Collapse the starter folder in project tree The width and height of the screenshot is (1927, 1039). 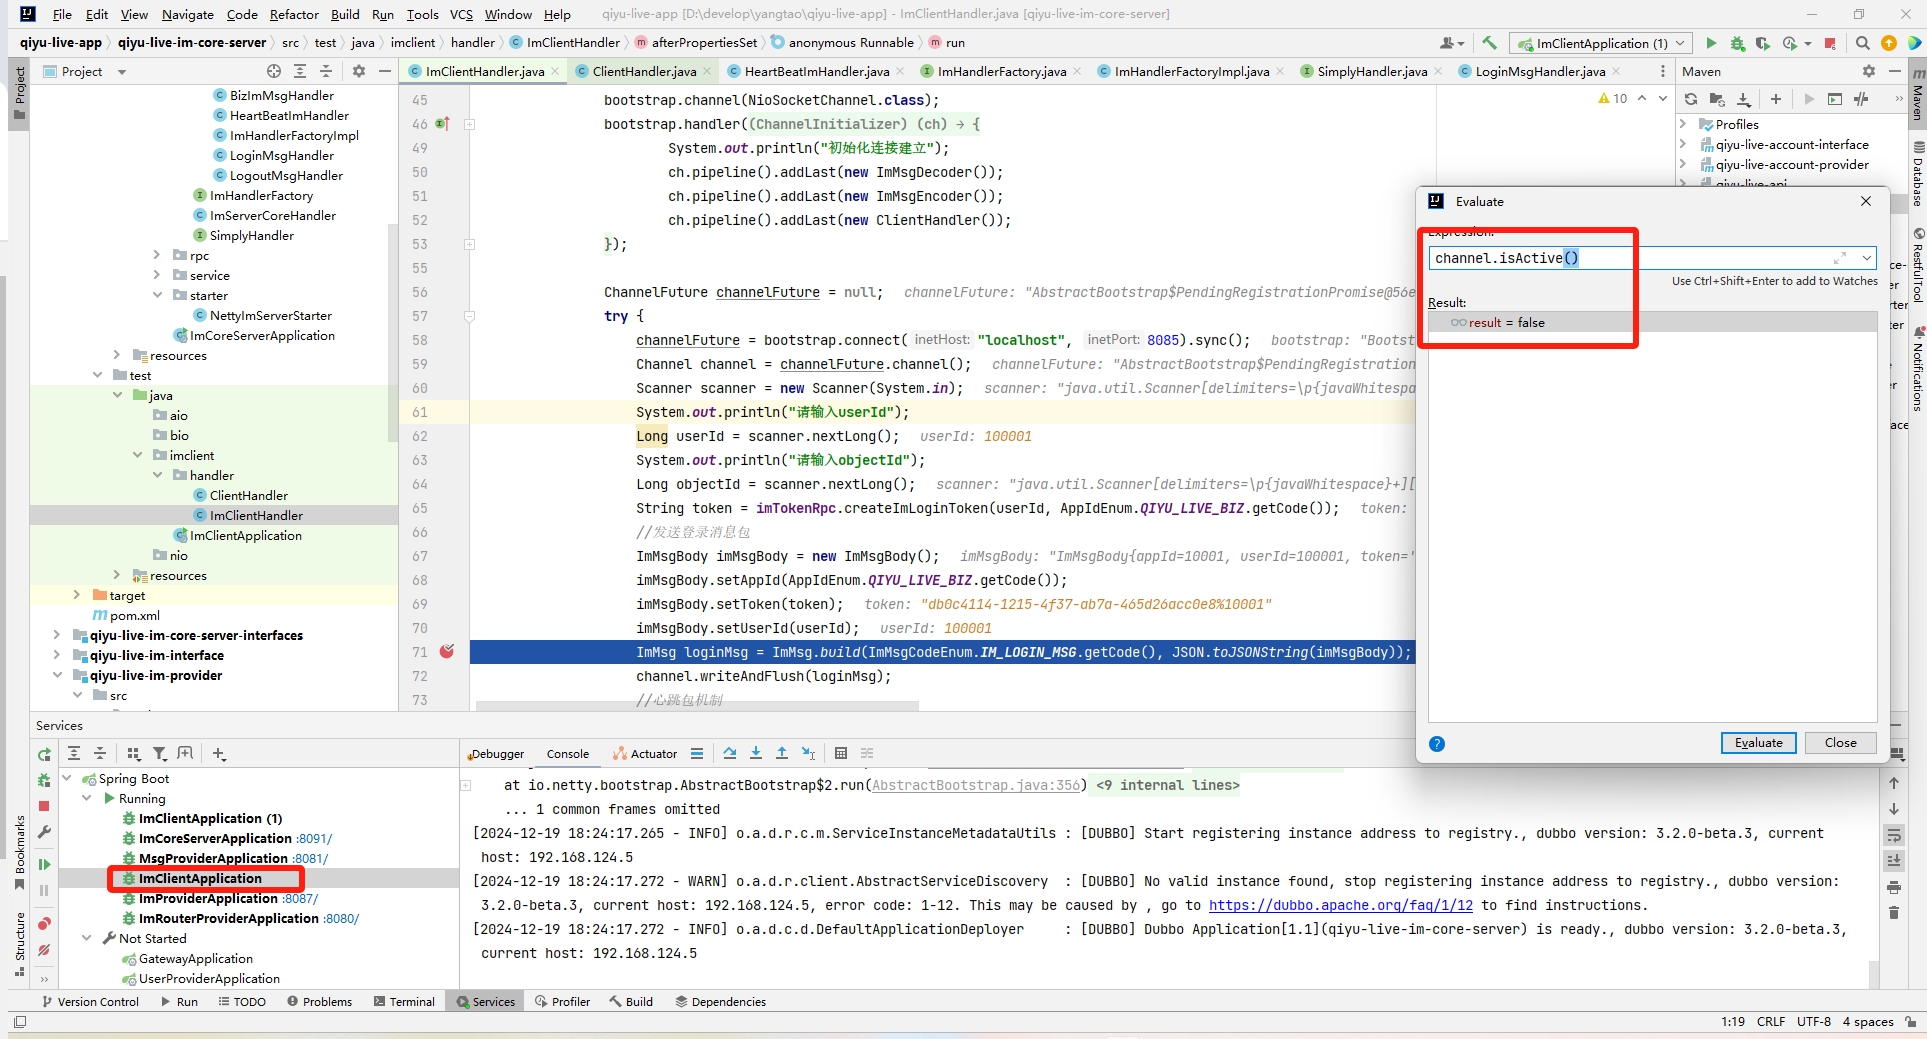click(157, 295)
